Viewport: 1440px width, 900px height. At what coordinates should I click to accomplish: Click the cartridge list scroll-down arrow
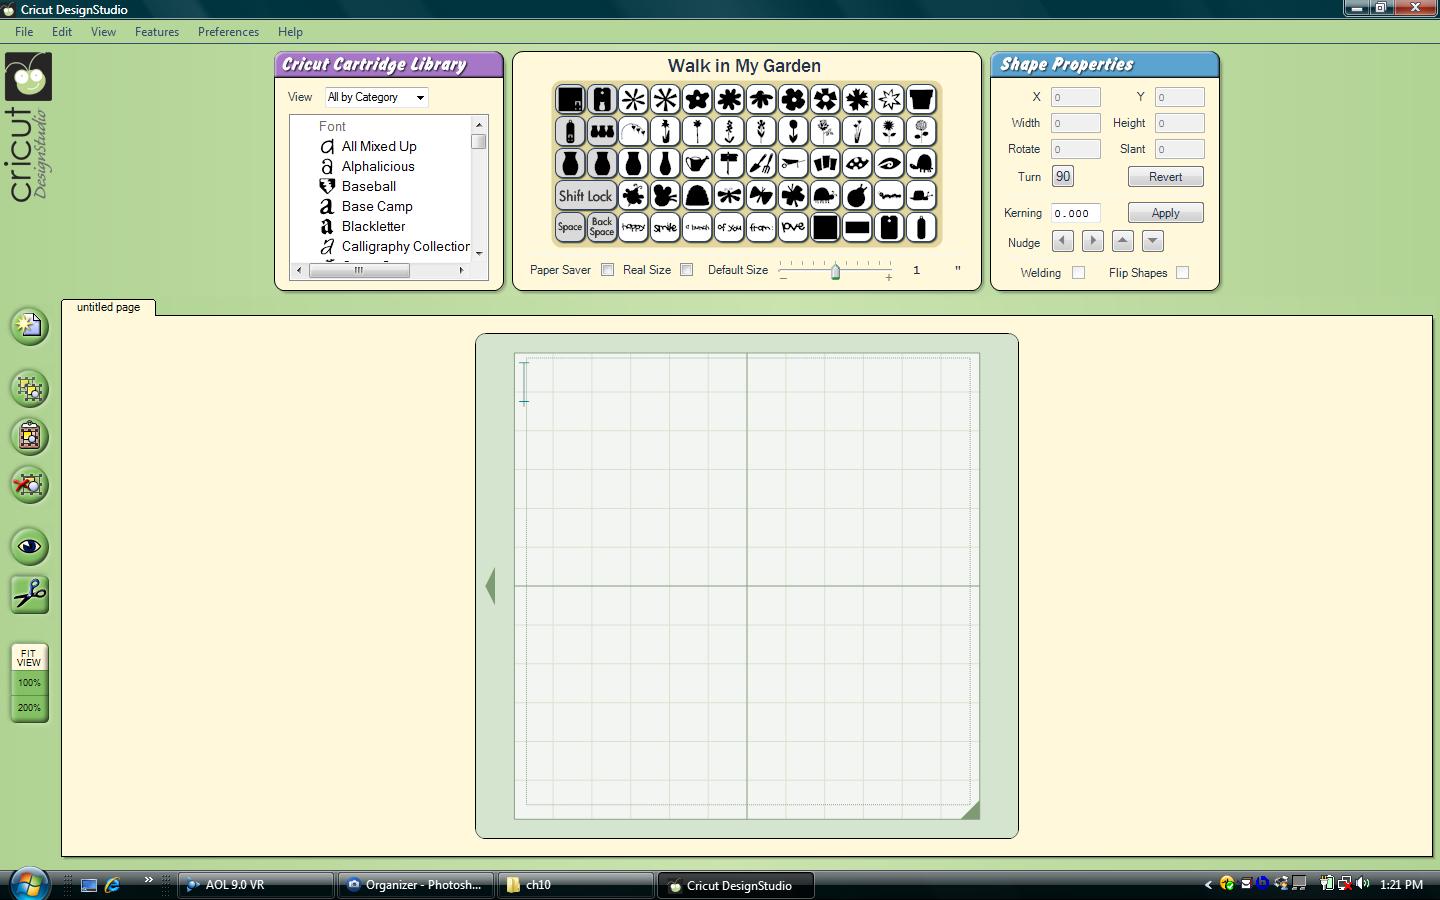(x=479, y=252)
